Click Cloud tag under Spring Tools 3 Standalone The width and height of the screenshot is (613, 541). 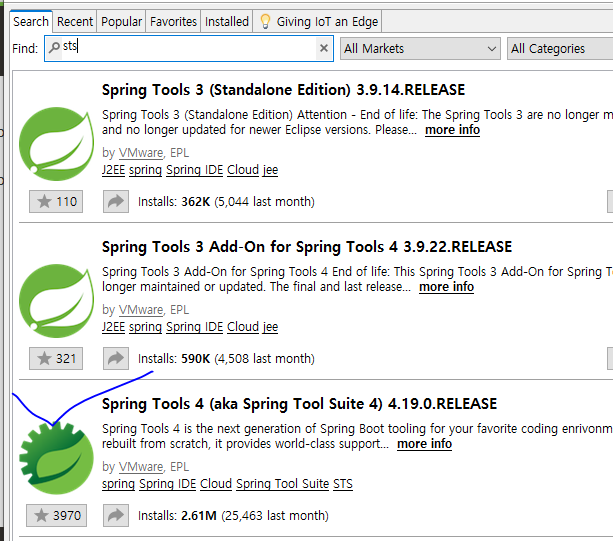pos(243,170)
